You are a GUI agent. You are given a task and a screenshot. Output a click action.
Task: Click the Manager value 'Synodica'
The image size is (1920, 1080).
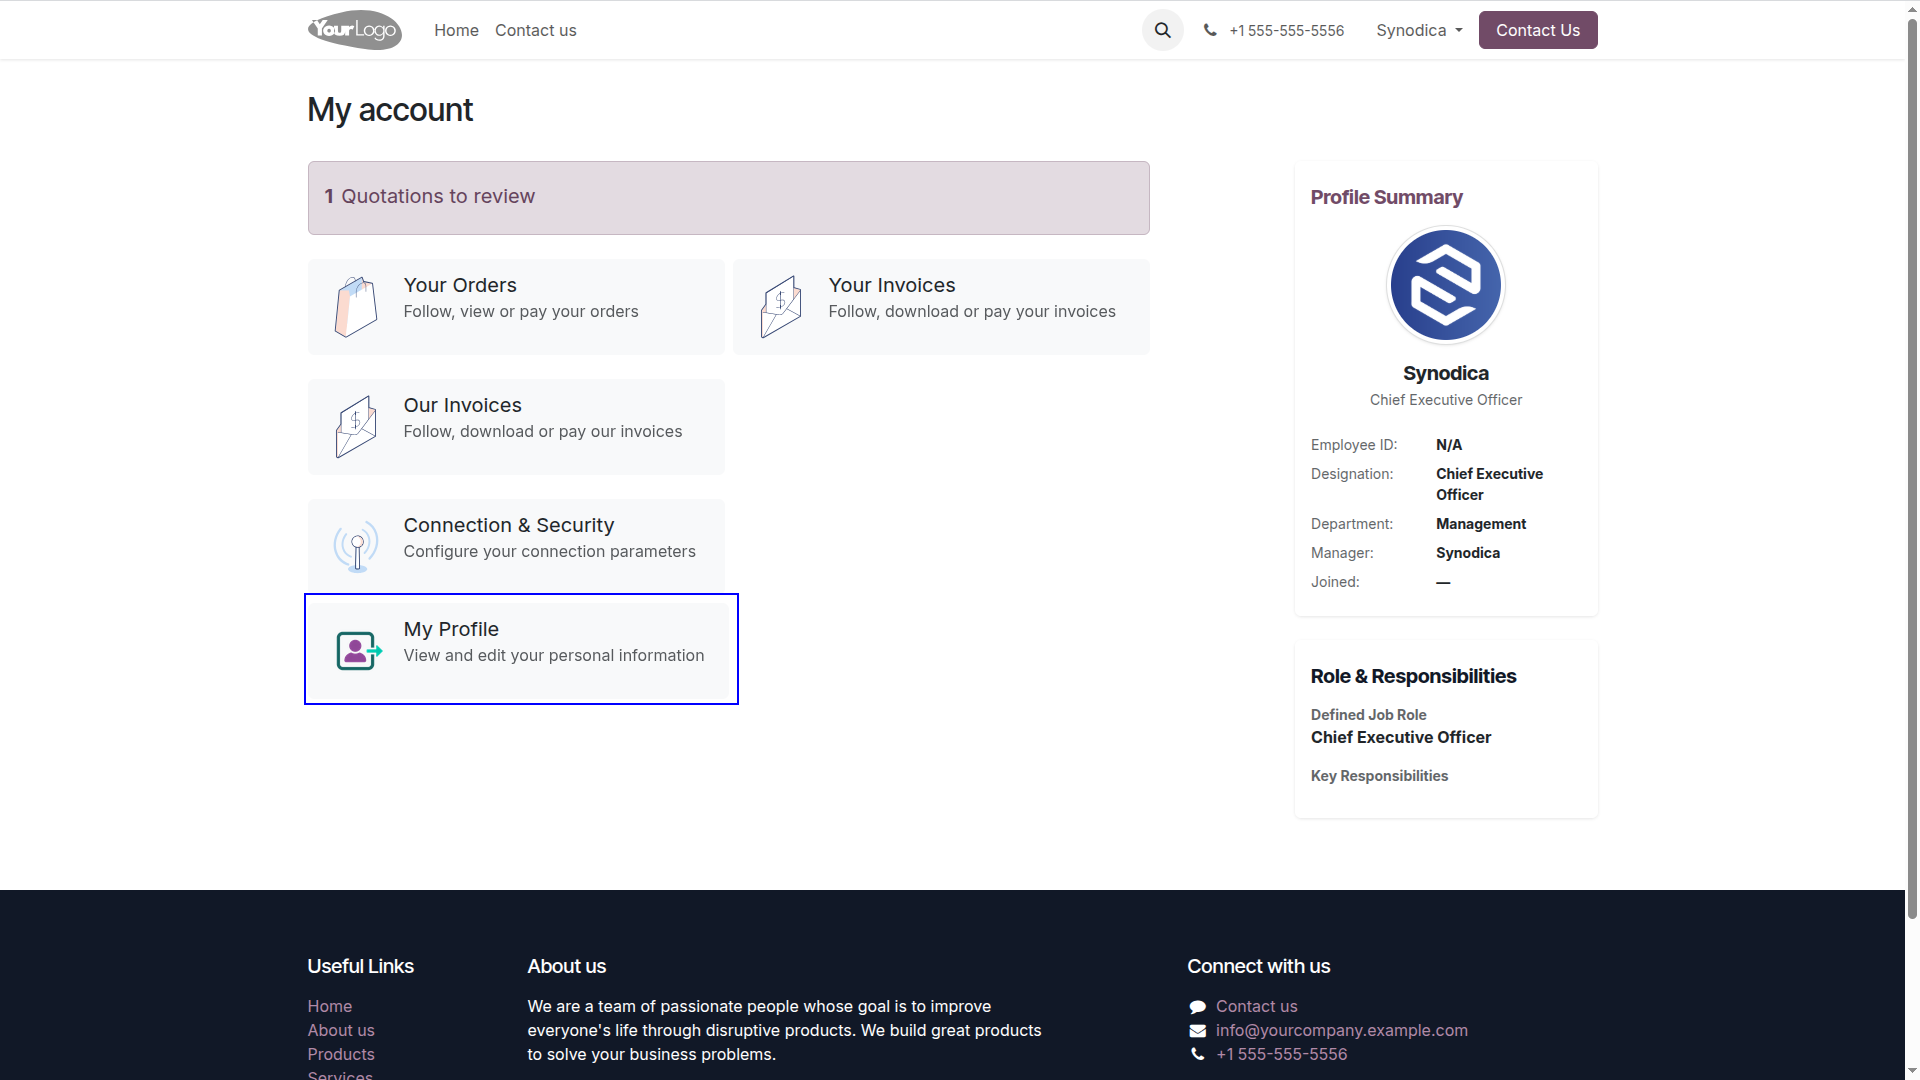[1468, 553]
